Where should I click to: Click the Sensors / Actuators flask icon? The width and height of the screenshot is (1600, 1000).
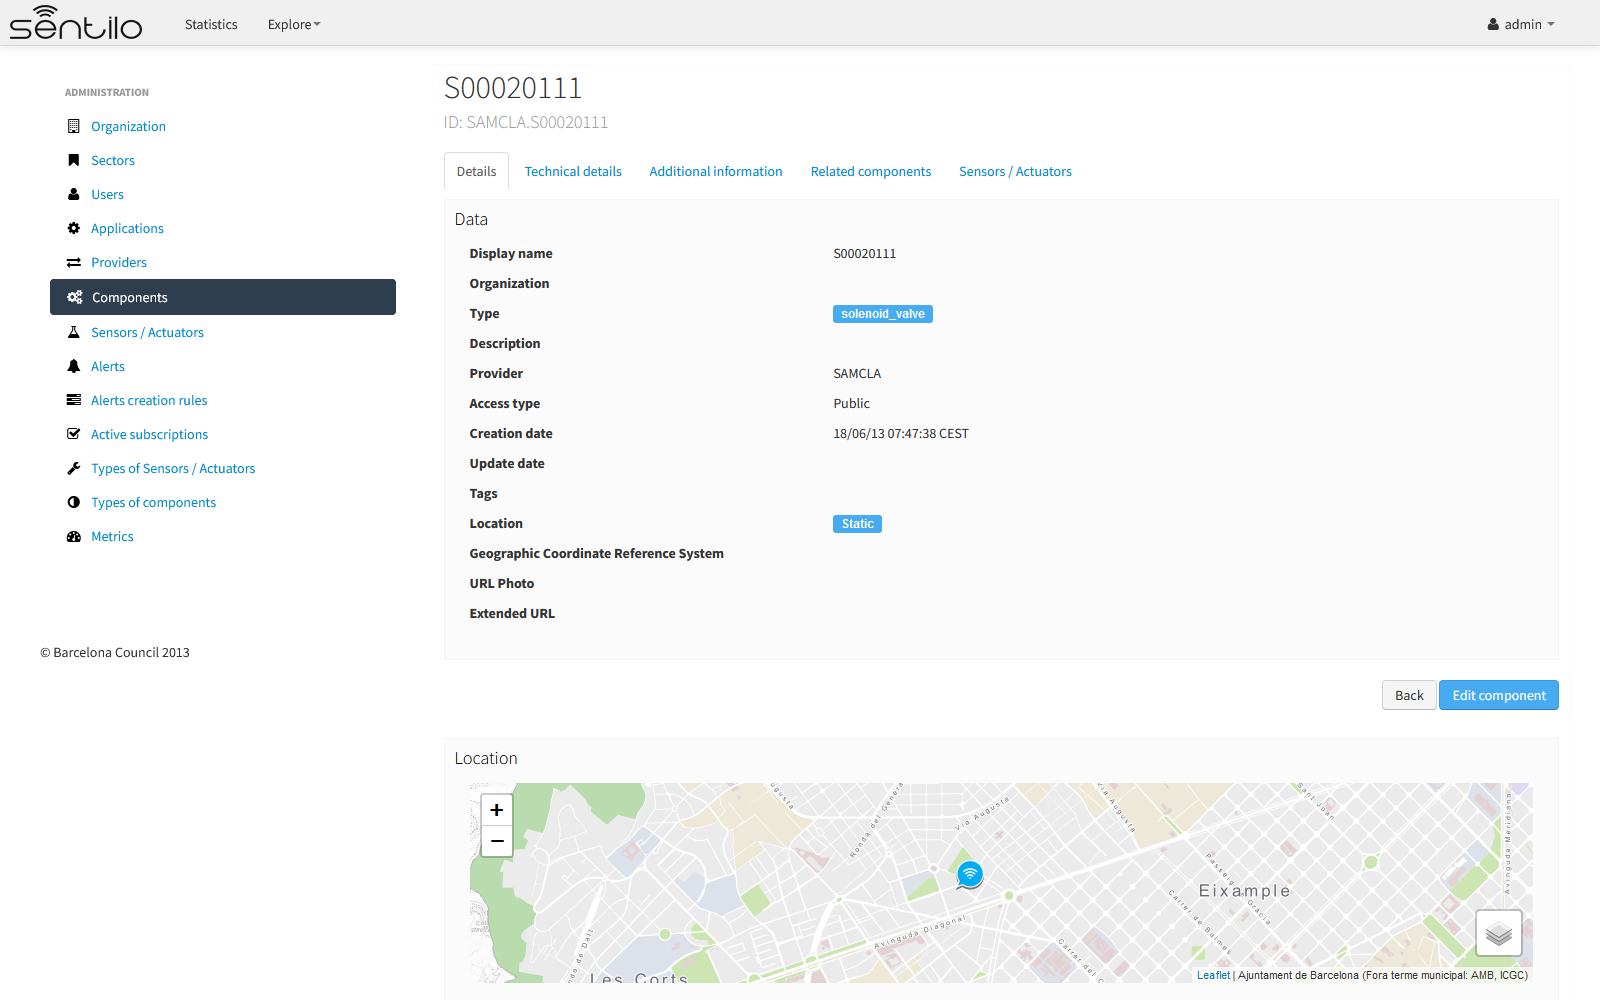(73, 332)
